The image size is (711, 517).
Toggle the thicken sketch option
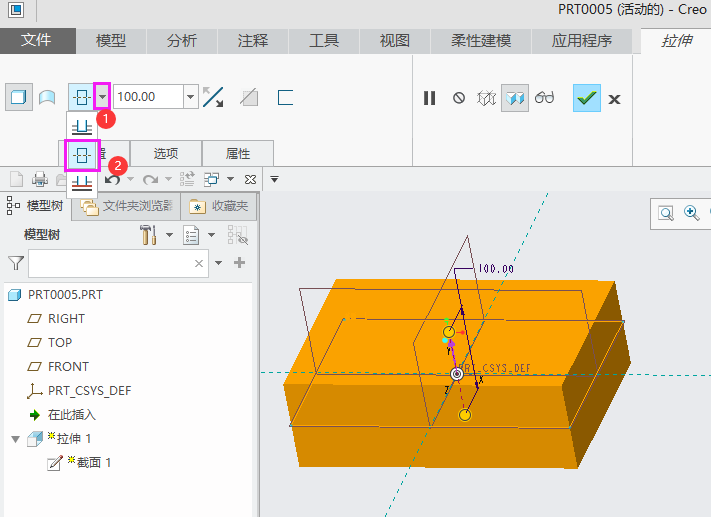point(285,97)
